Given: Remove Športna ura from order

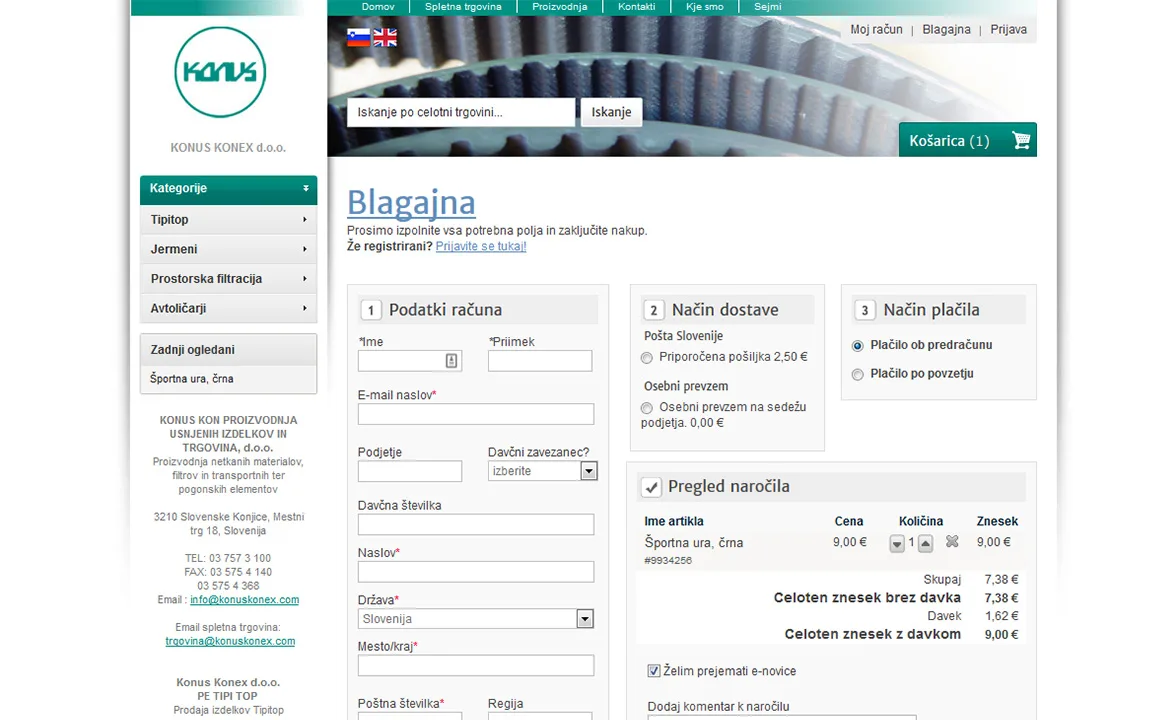Looking at the screenshot, I should 952,542.
